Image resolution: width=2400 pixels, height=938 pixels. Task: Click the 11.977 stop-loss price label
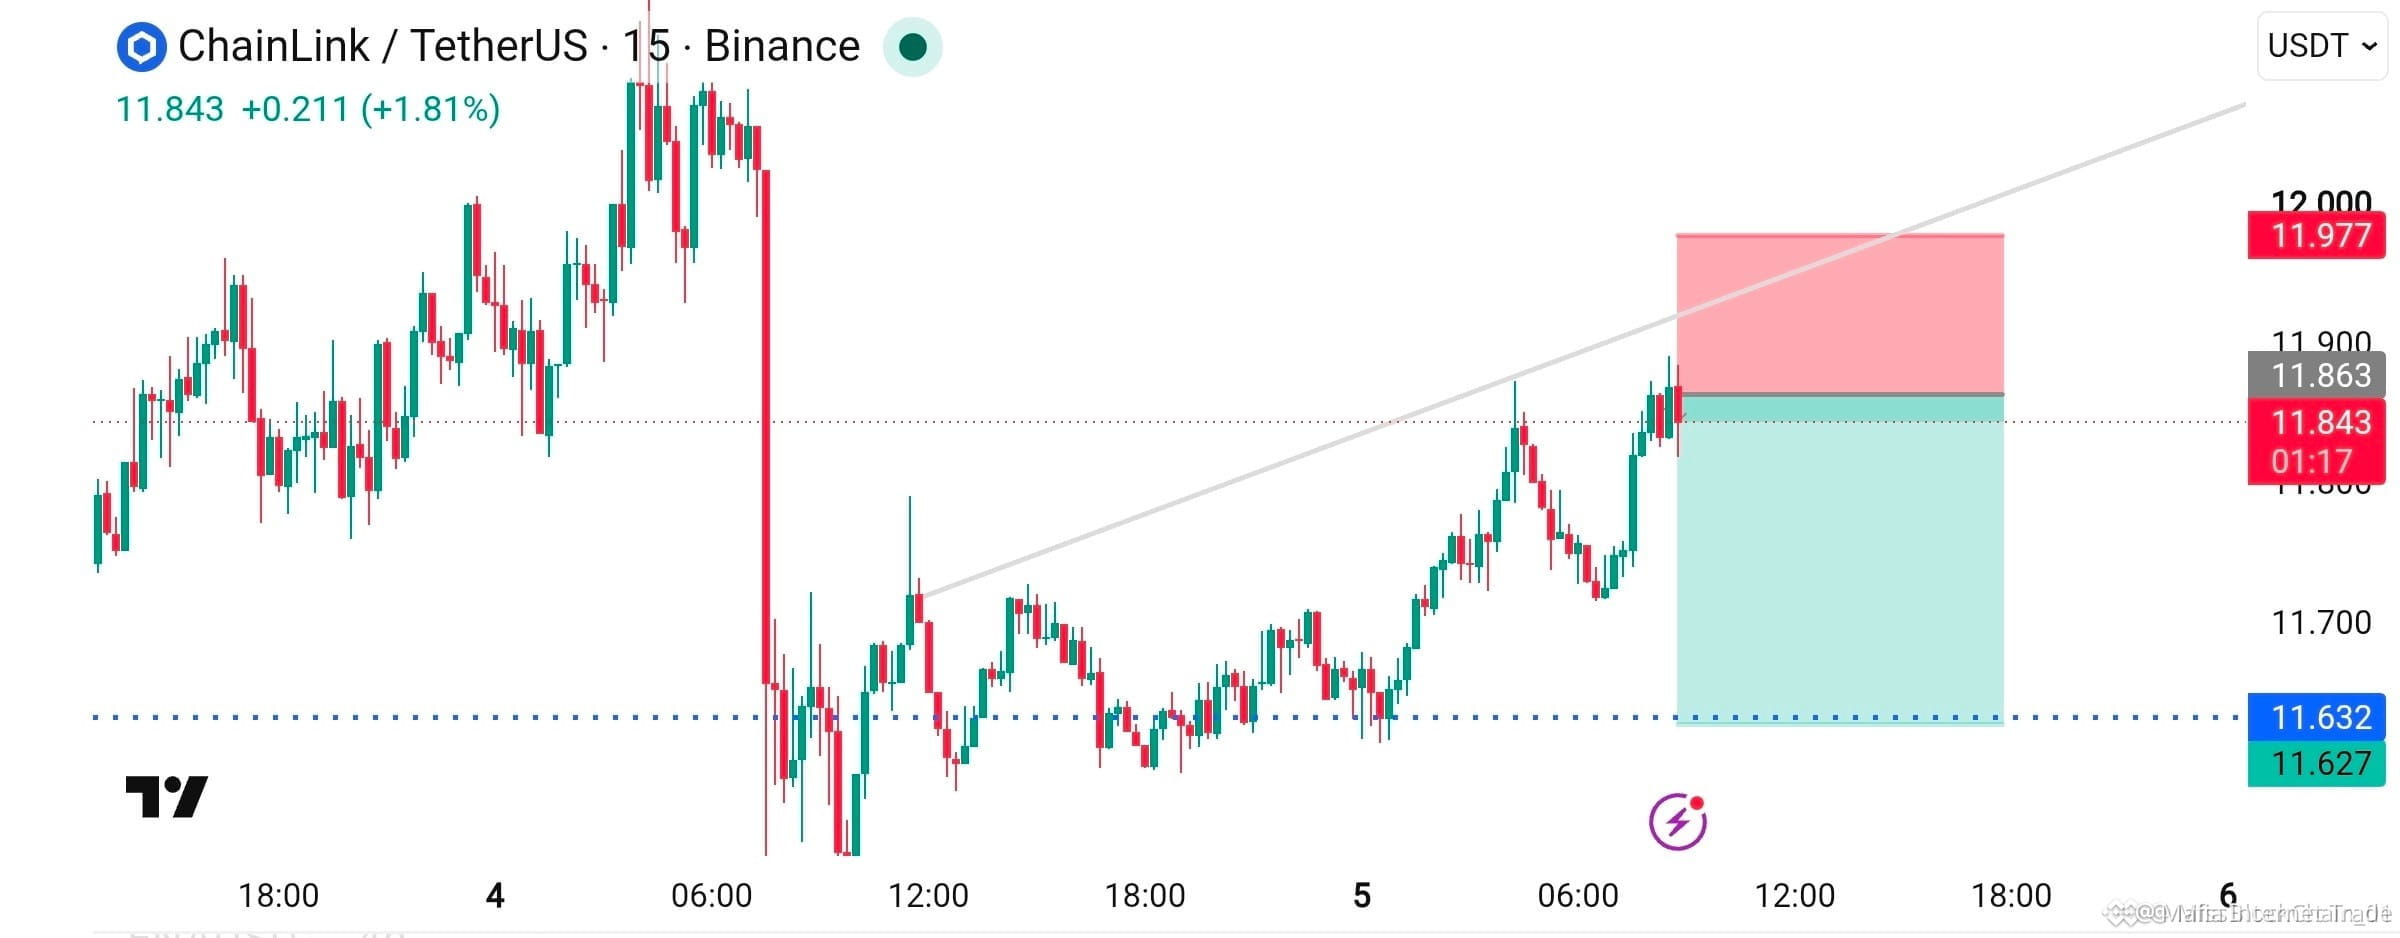(2316, 236)
